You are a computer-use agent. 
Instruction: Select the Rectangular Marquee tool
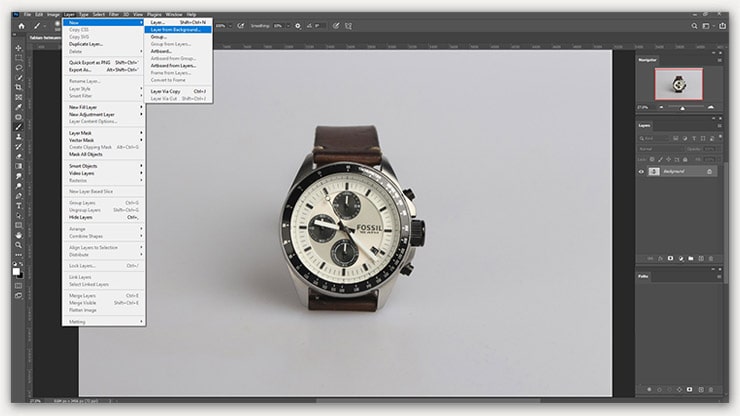(19, 58)
